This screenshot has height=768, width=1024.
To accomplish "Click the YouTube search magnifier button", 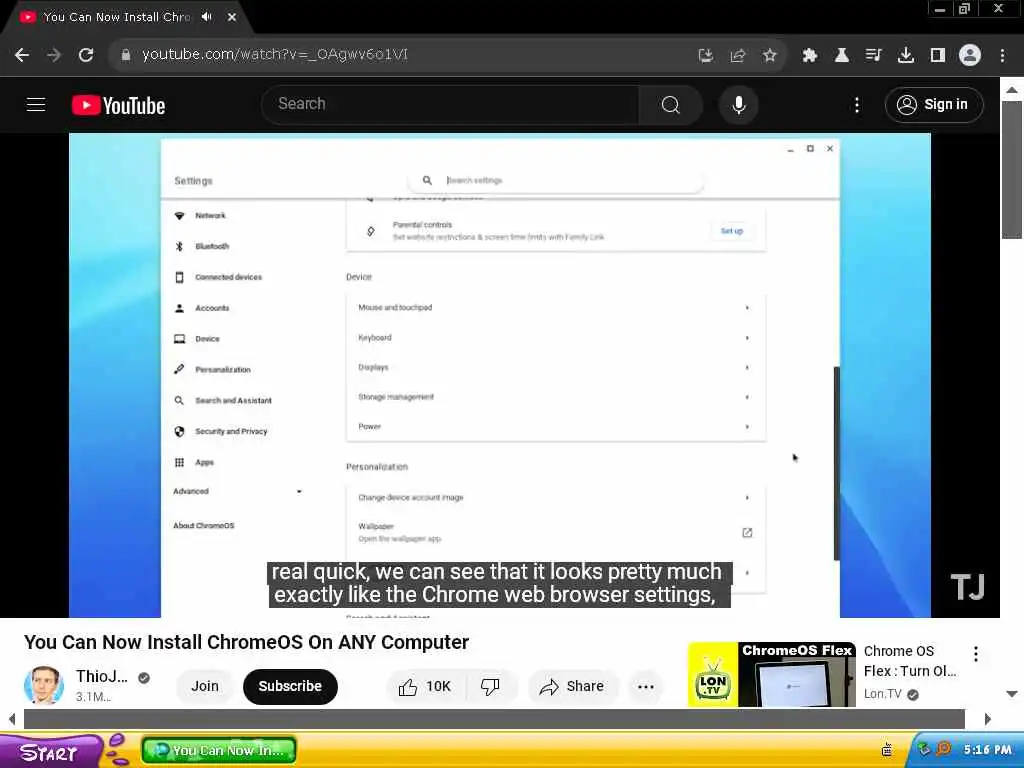I will coord(671,104).
